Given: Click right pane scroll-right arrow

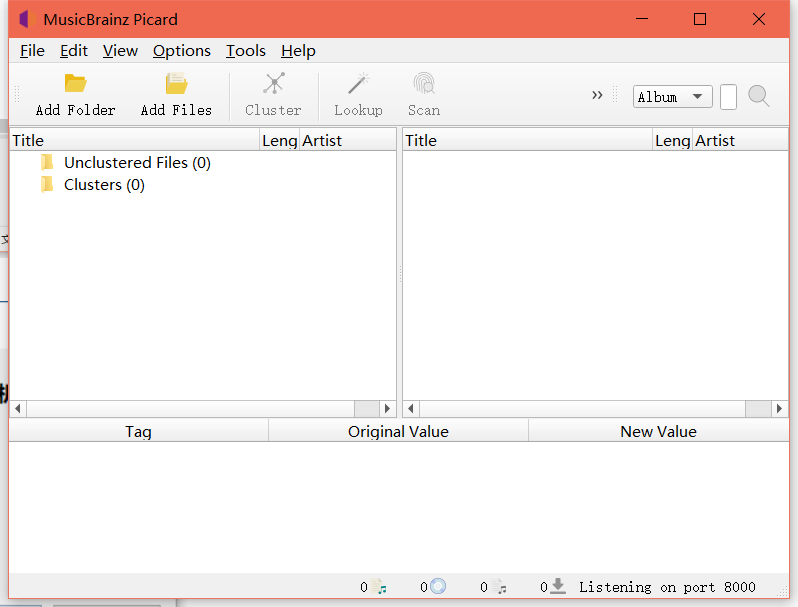Looking at the screenshot, I should pyautogui.click(x=780, y=409).
